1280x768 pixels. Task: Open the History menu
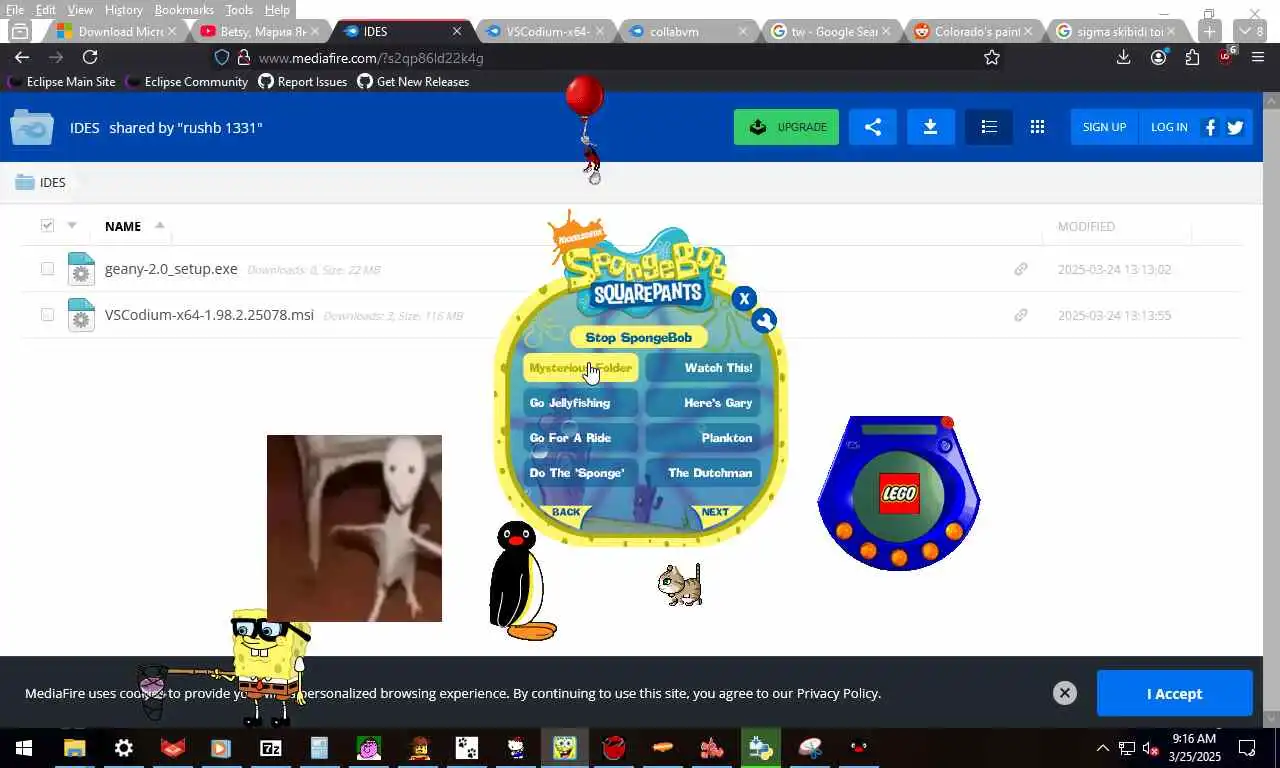tap(123, 9)
